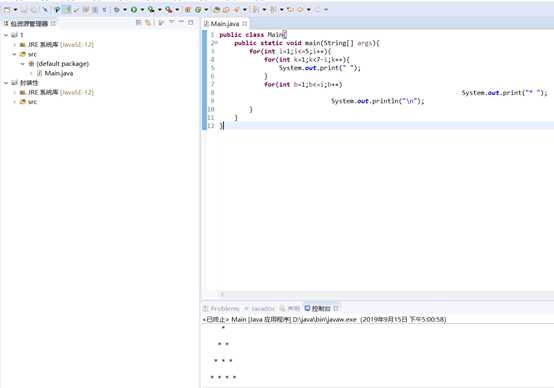Click the console launch line with javaw.exe

click(x=324, y=319)
